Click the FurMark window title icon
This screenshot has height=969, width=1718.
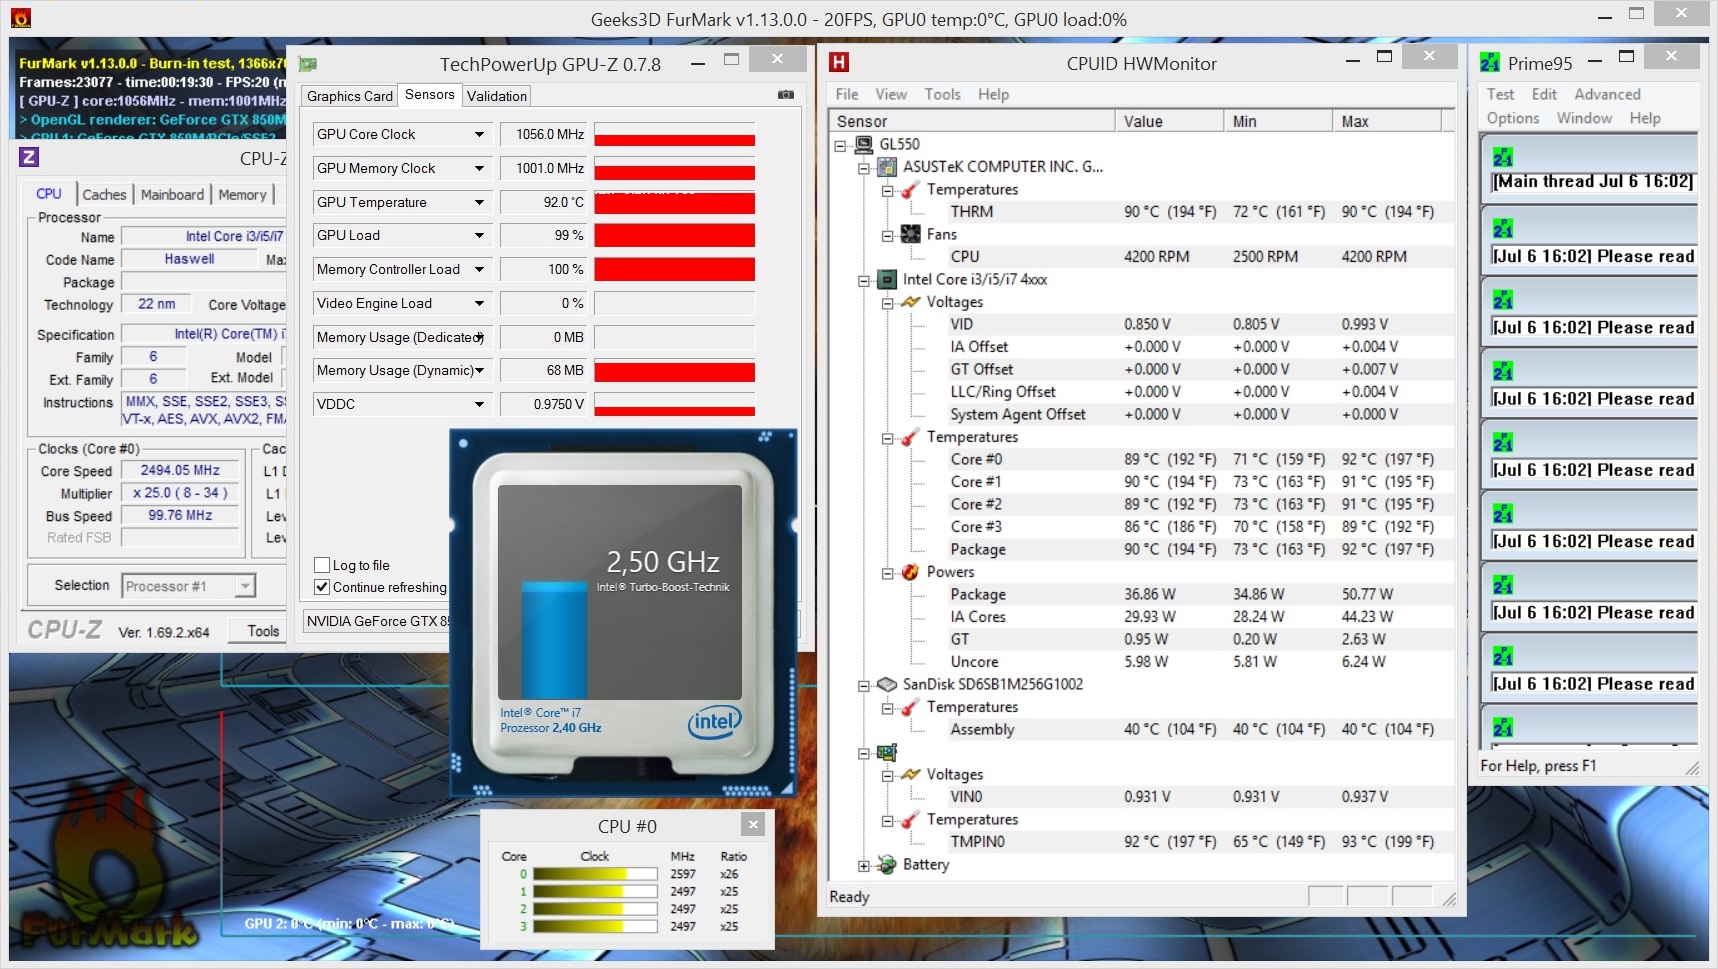[x=20, y=18]
